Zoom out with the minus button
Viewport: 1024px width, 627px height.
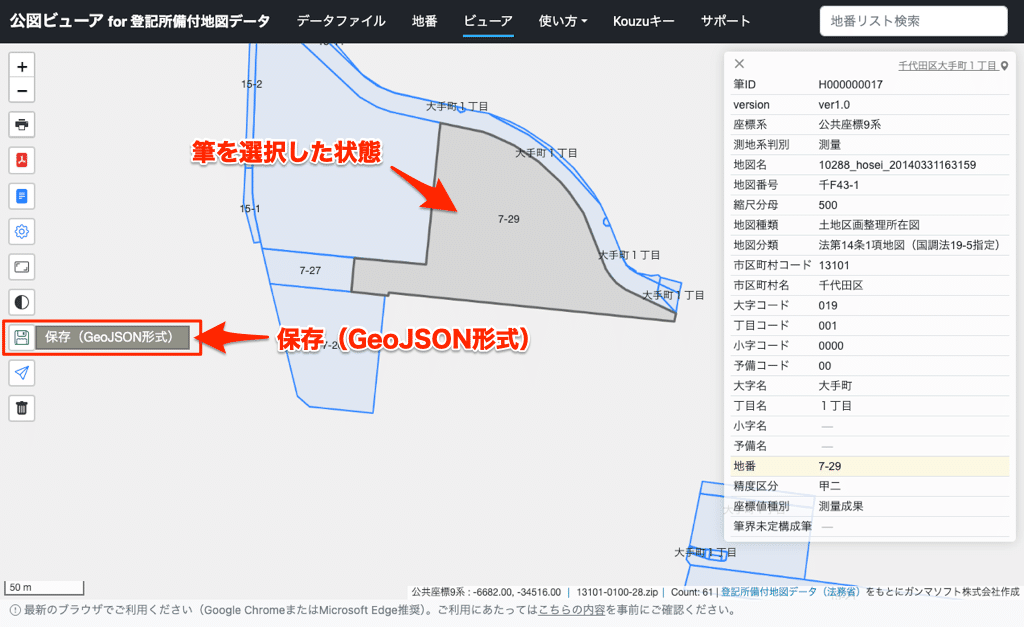pyautogui.click(x=22, y=91)
